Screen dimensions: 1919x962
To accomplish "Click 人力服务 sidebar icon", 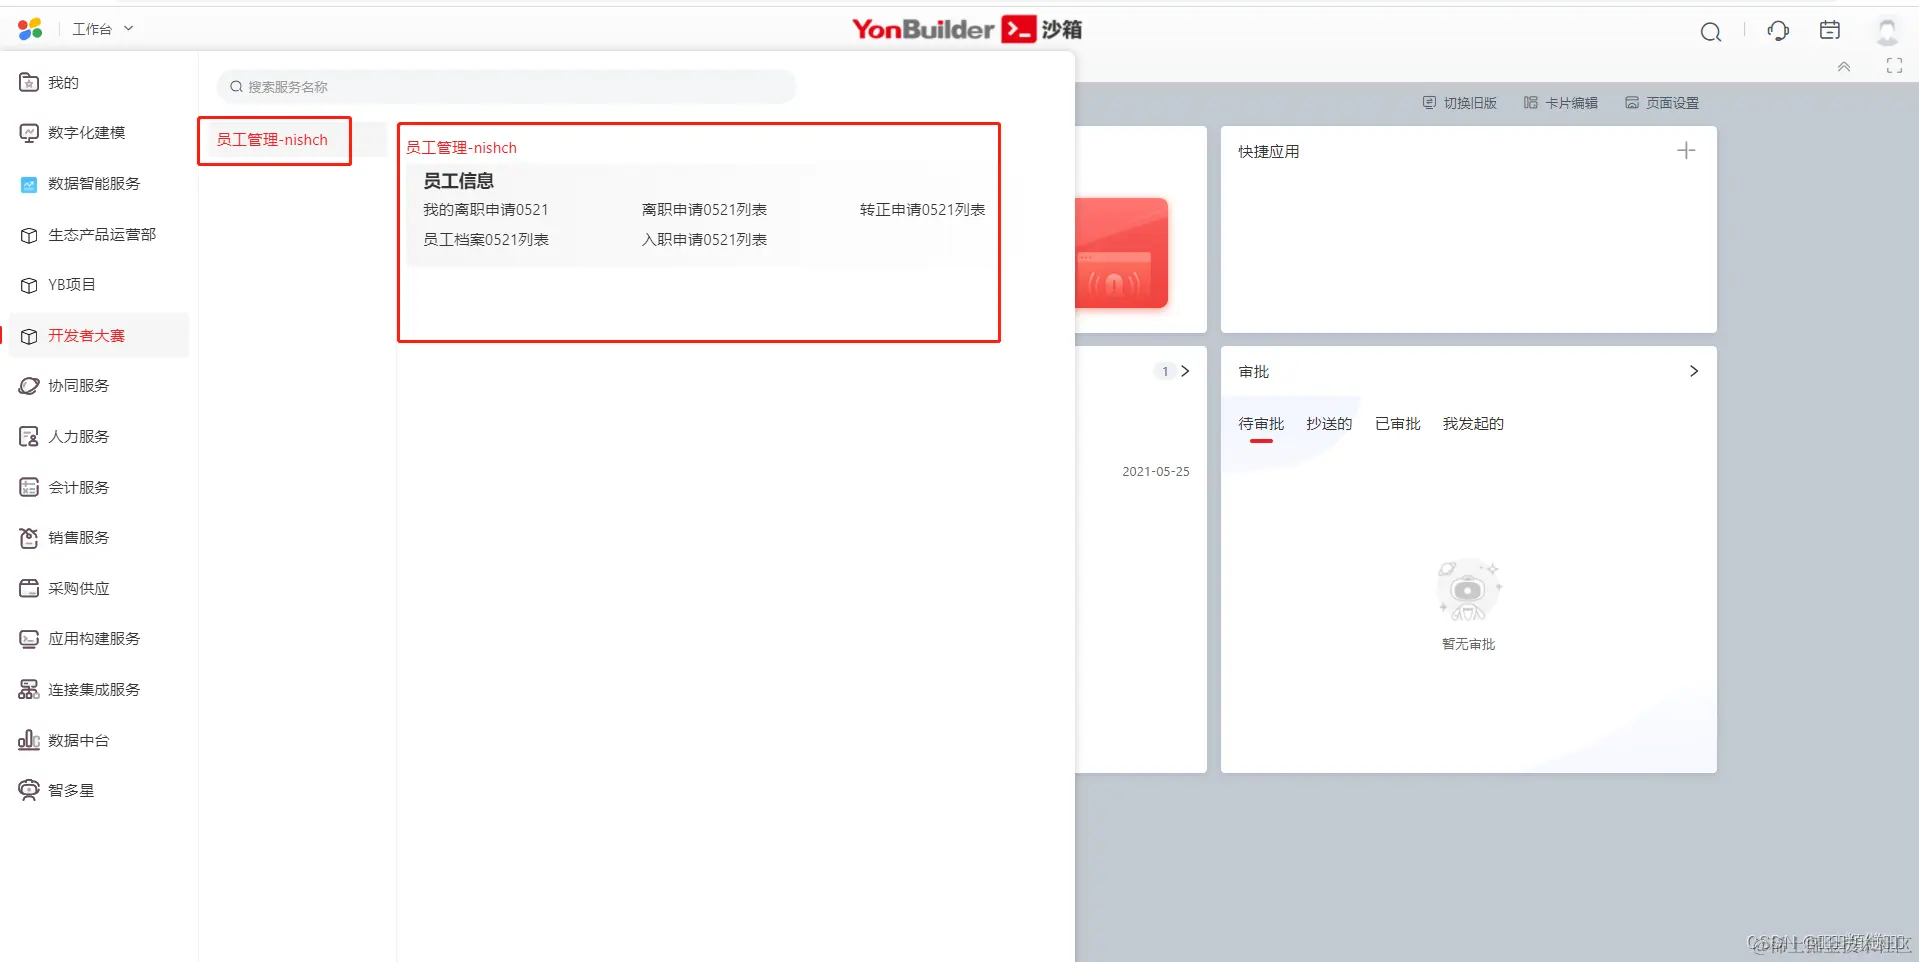I will click(x=29, y=437).
